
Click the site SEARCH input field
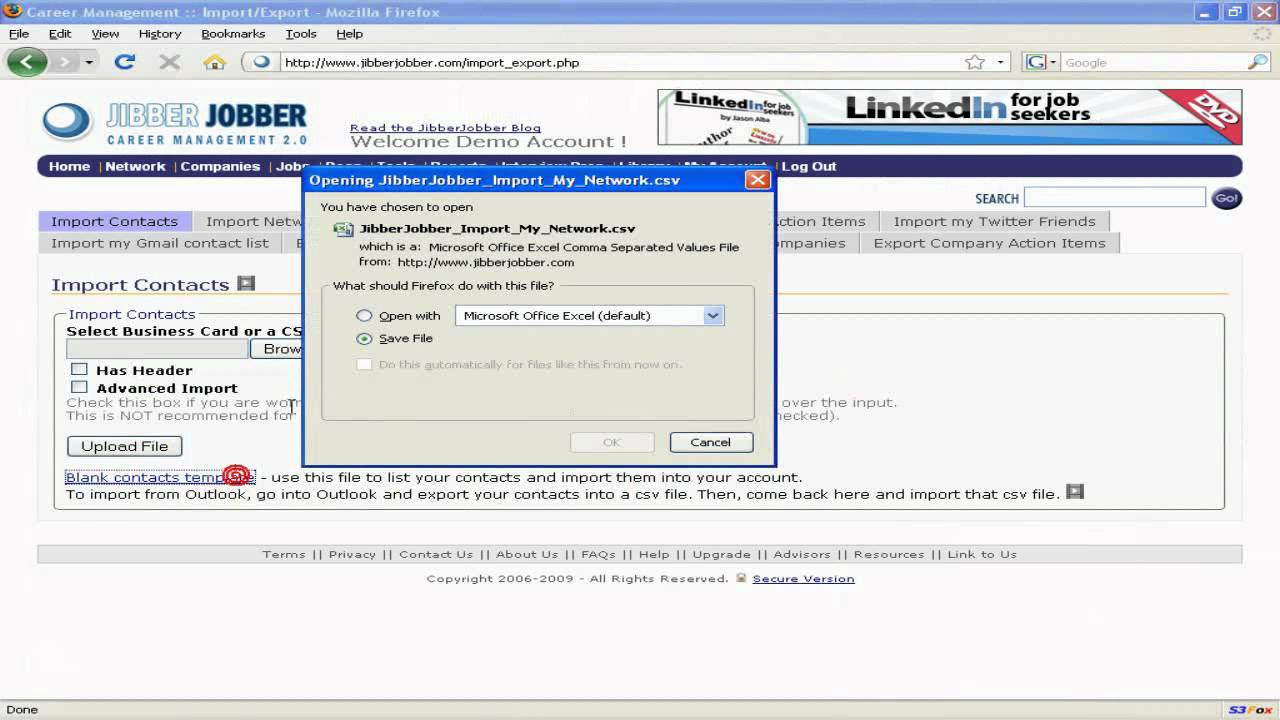(x=1114, y=197)
